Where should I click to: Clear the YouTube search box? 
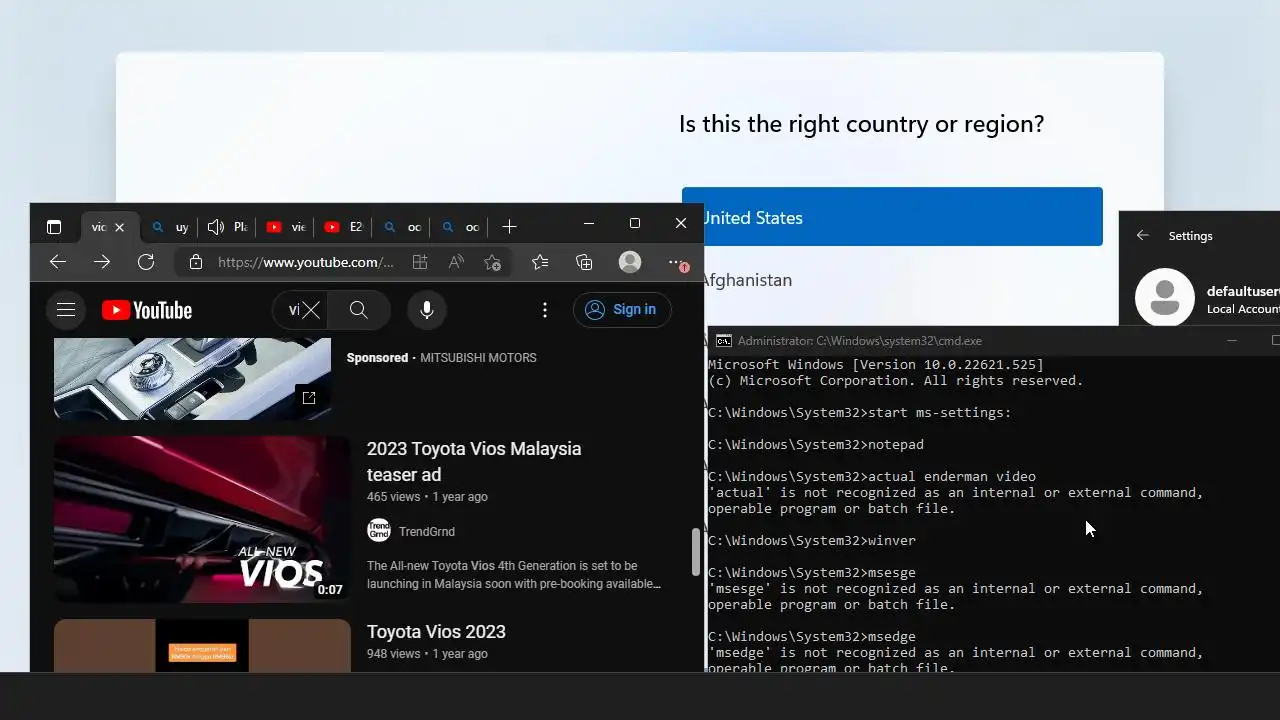pos(311,310)
